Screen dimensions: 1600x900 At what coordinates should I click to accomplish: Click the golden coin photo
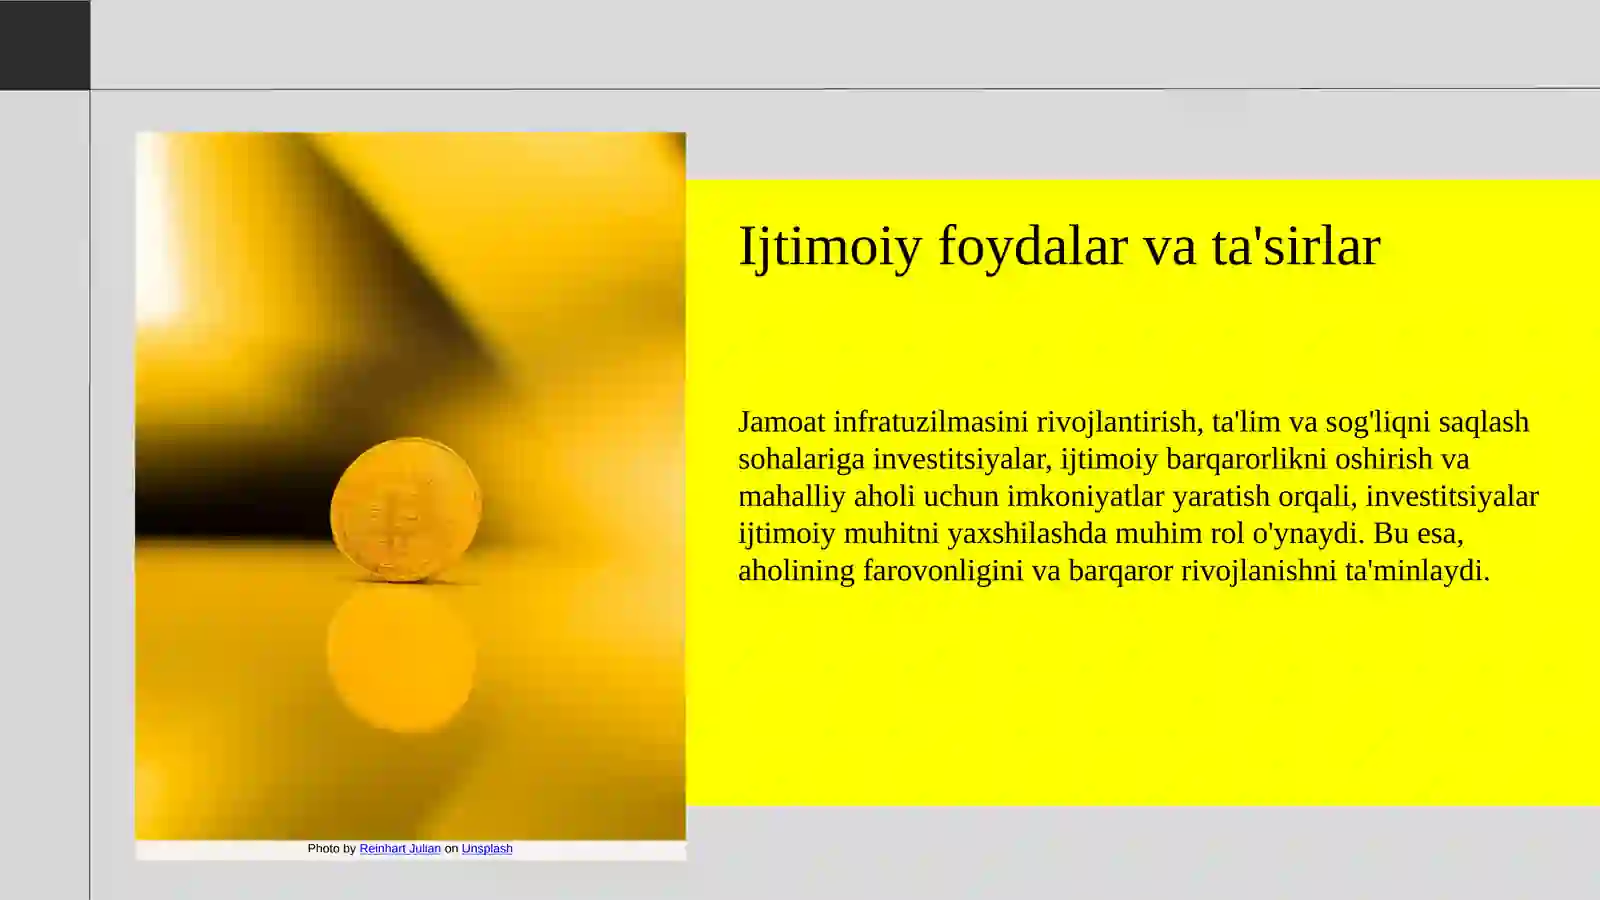pyautogui.click(x=411, y=486)
